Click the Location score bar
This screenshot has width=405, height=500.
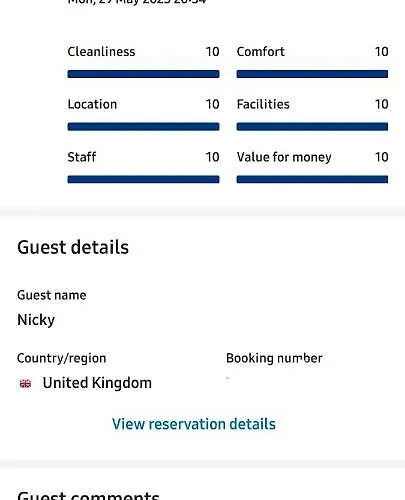(143, 127)
